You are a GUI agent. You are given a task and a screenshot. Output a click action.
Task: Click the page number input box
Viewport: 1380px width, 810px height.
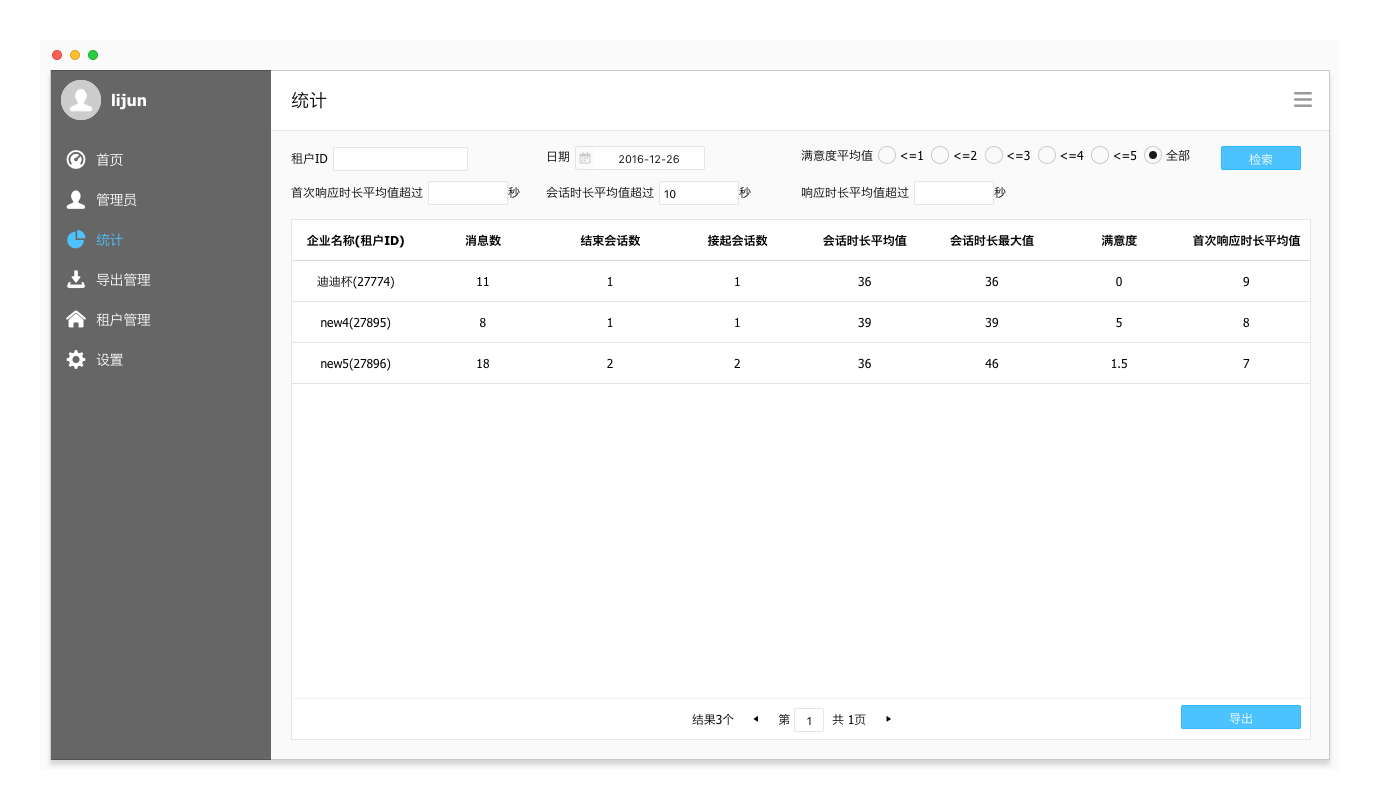point(809,720)
